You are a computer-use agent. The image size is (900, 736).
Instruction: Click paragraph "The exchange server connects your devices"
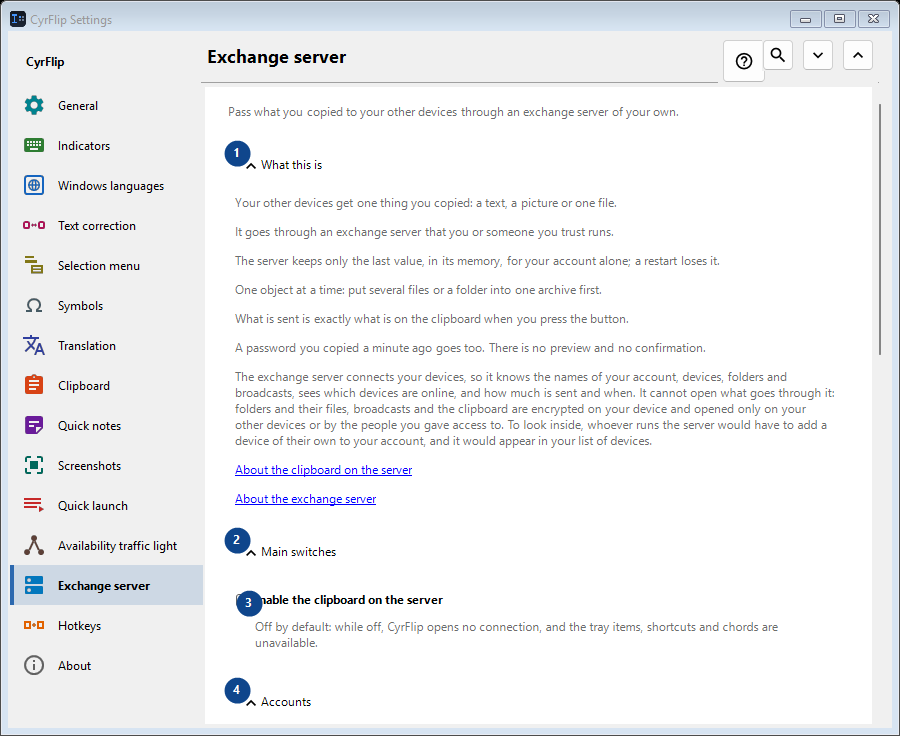[535, 409]
